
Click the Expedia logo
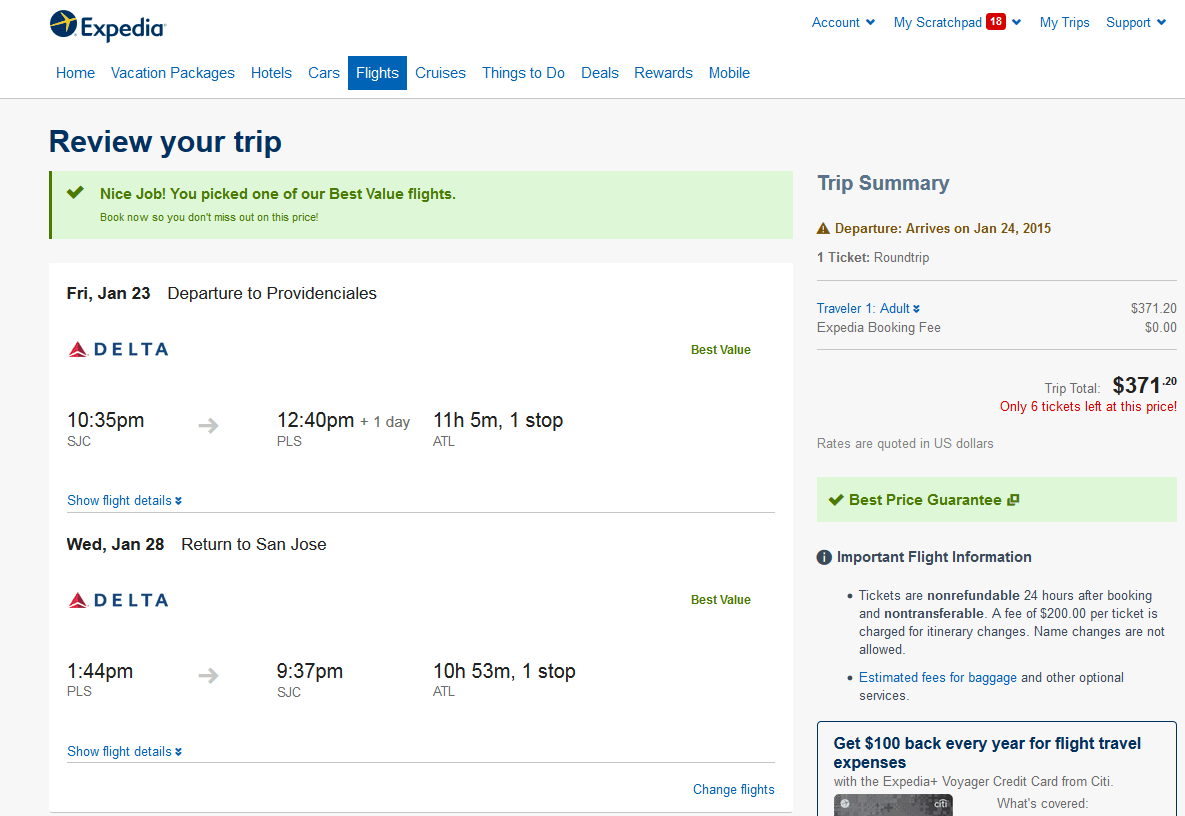107,26
